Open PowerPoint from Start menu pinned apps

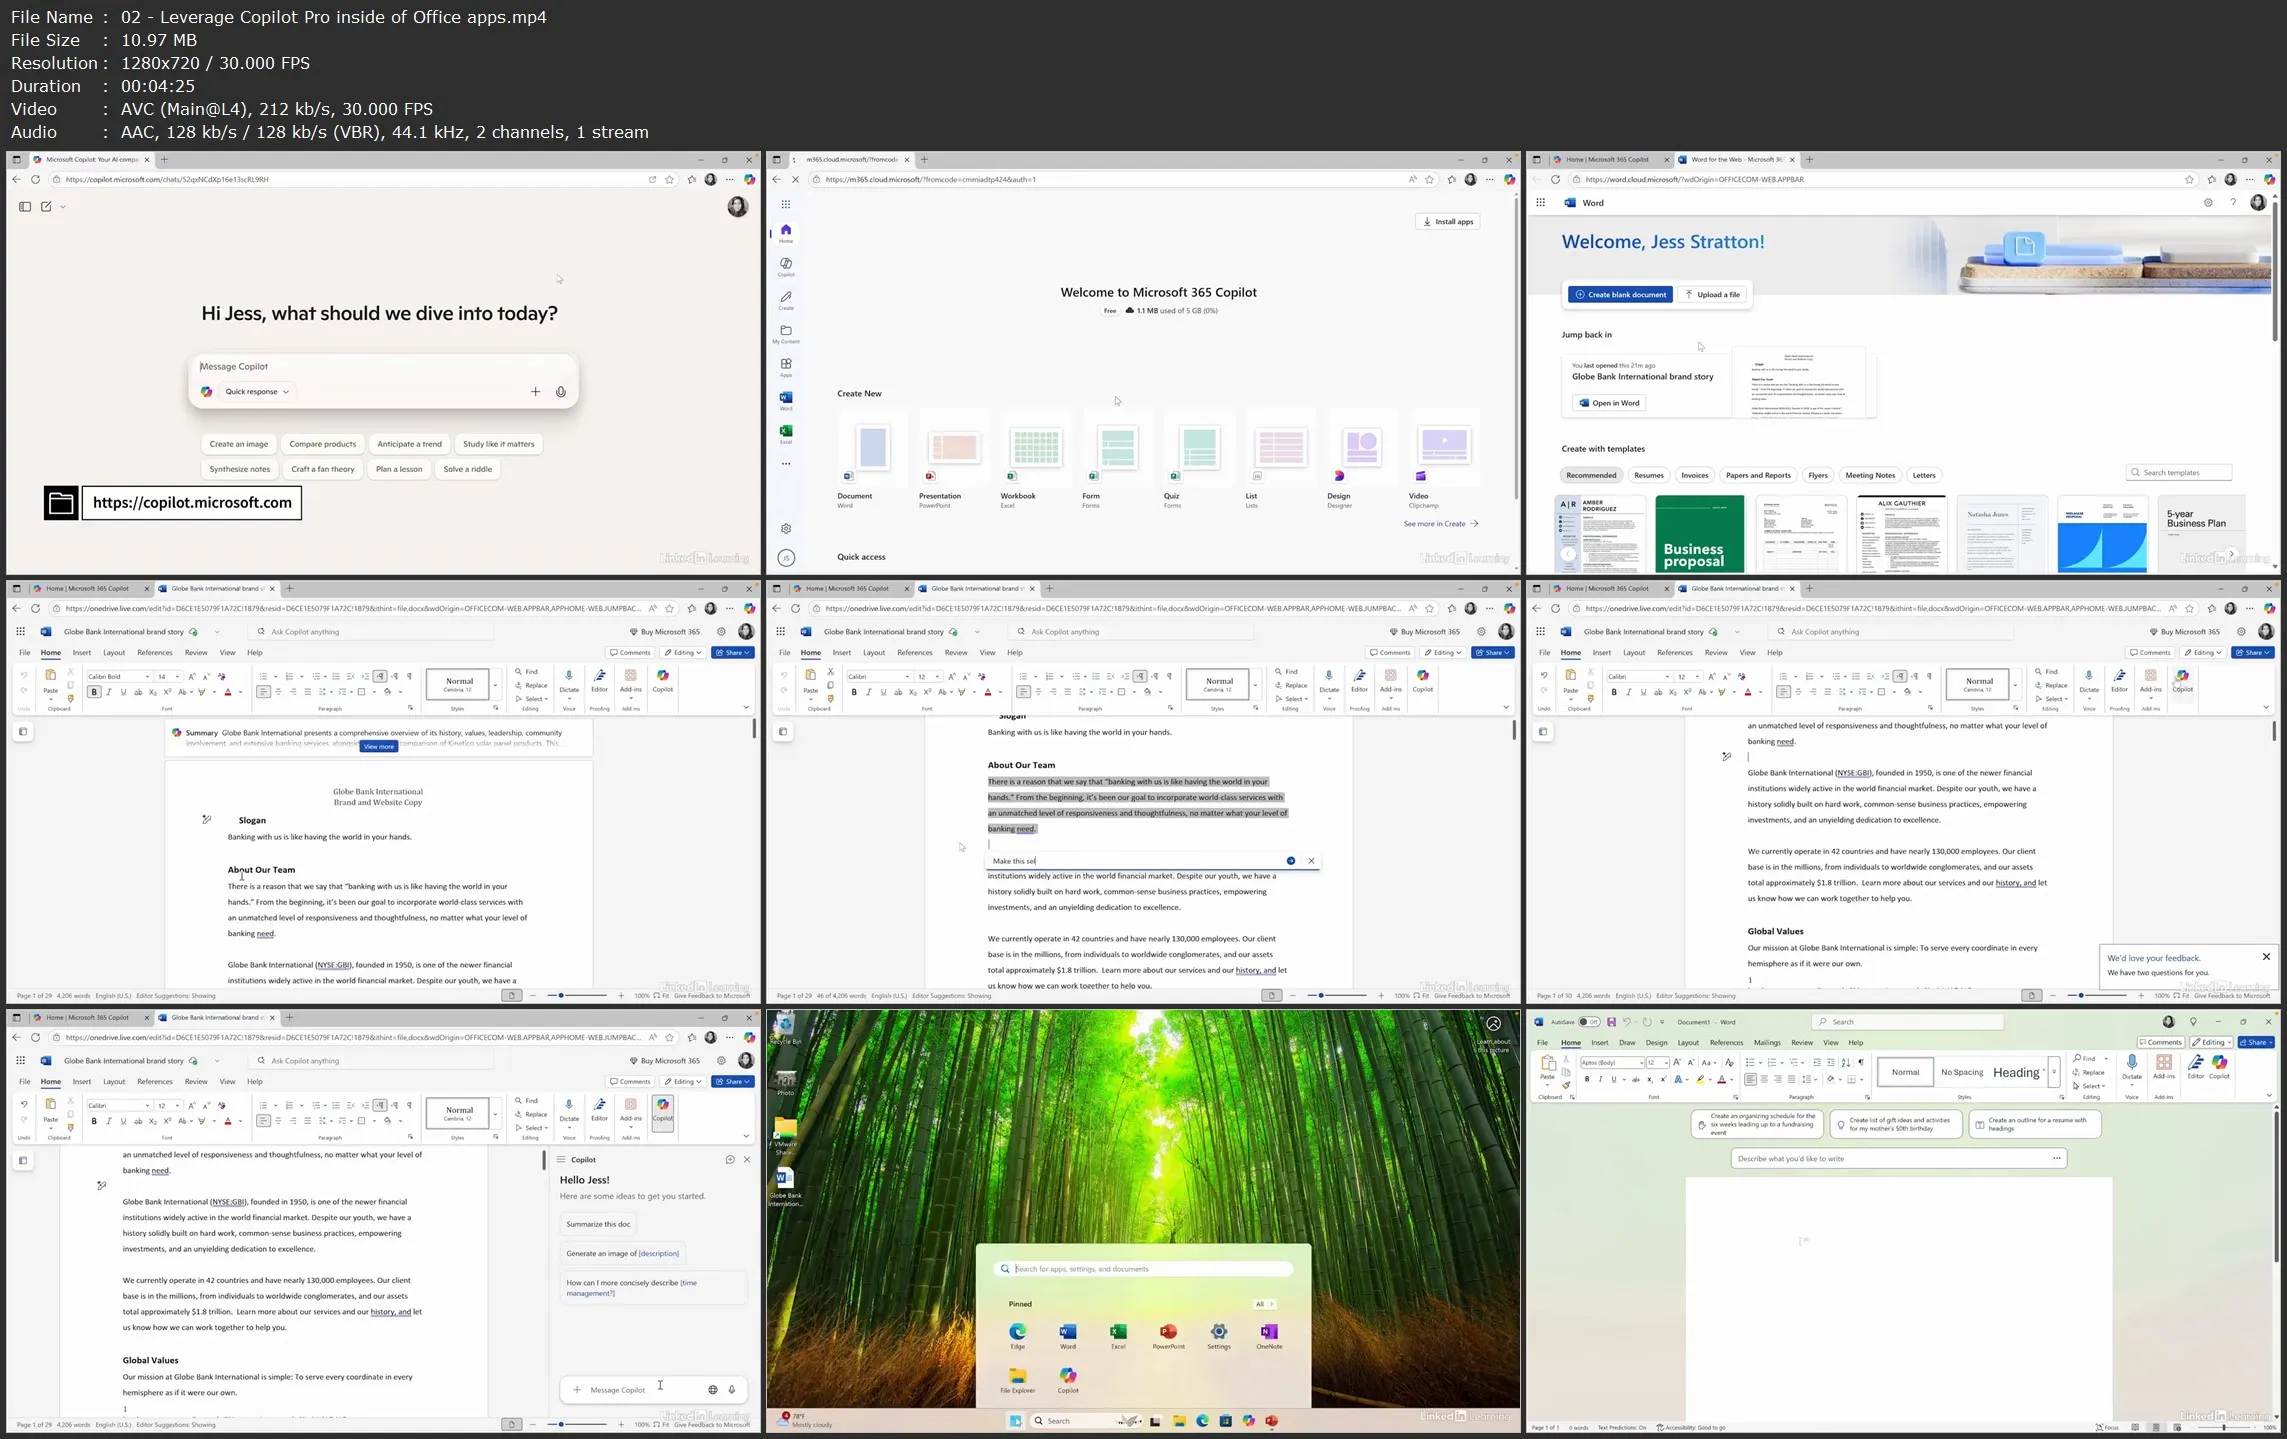point(1168,1336)
